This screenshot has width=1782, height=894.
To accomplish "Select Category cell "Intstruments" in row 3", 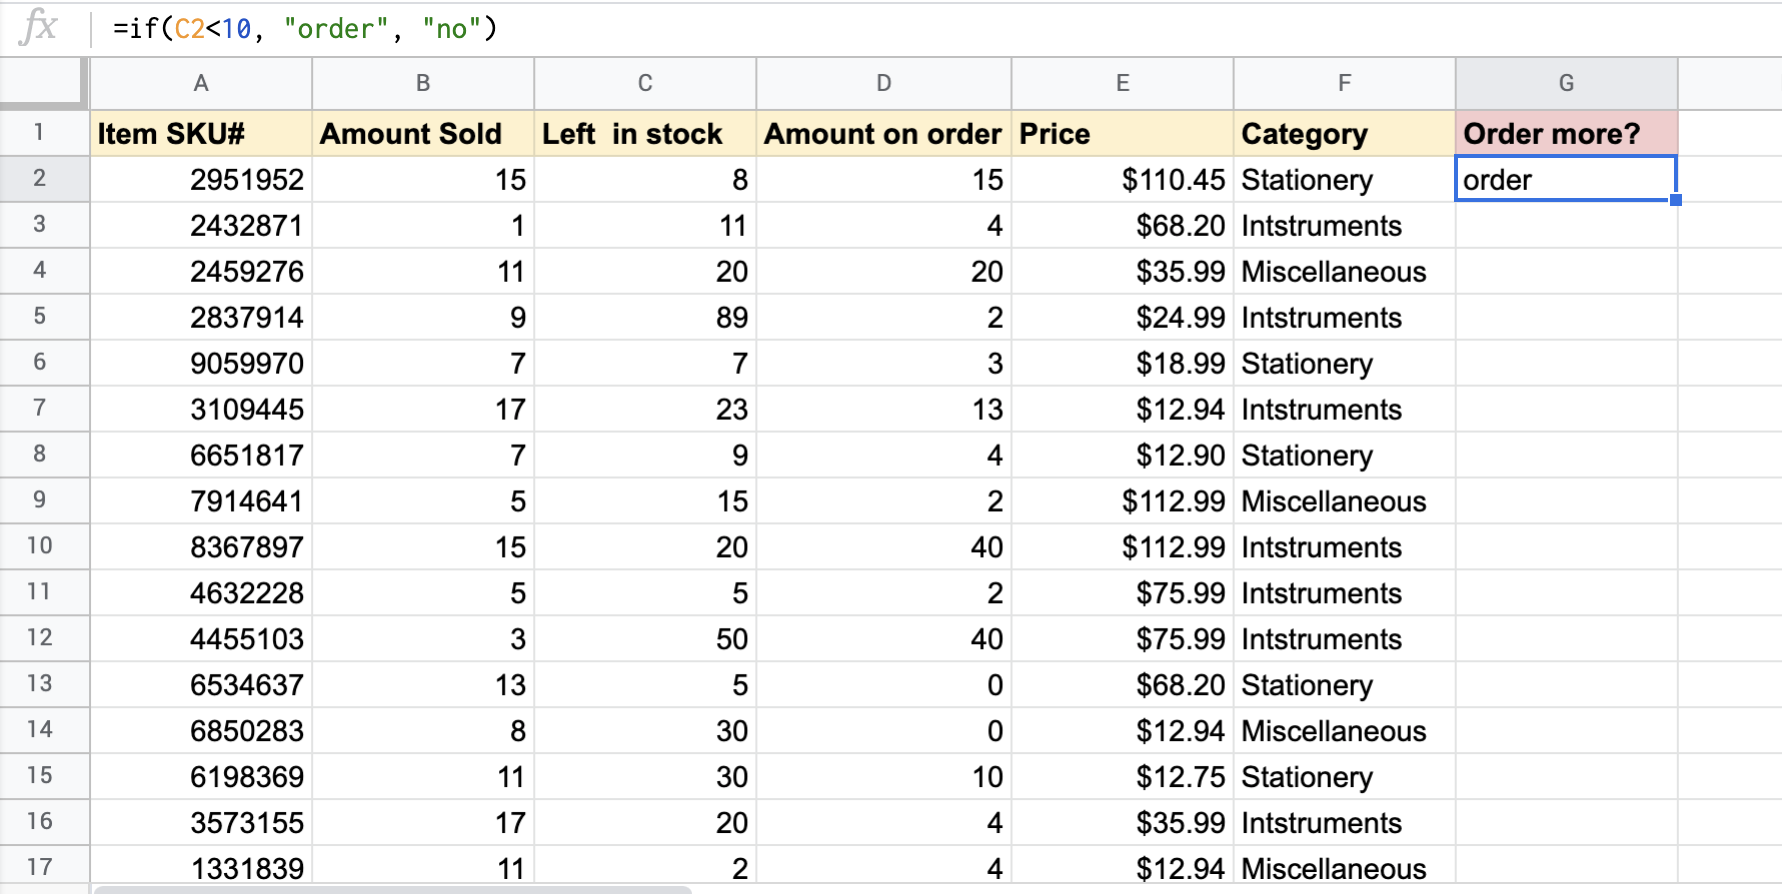I will click(x=1344, y=225).
